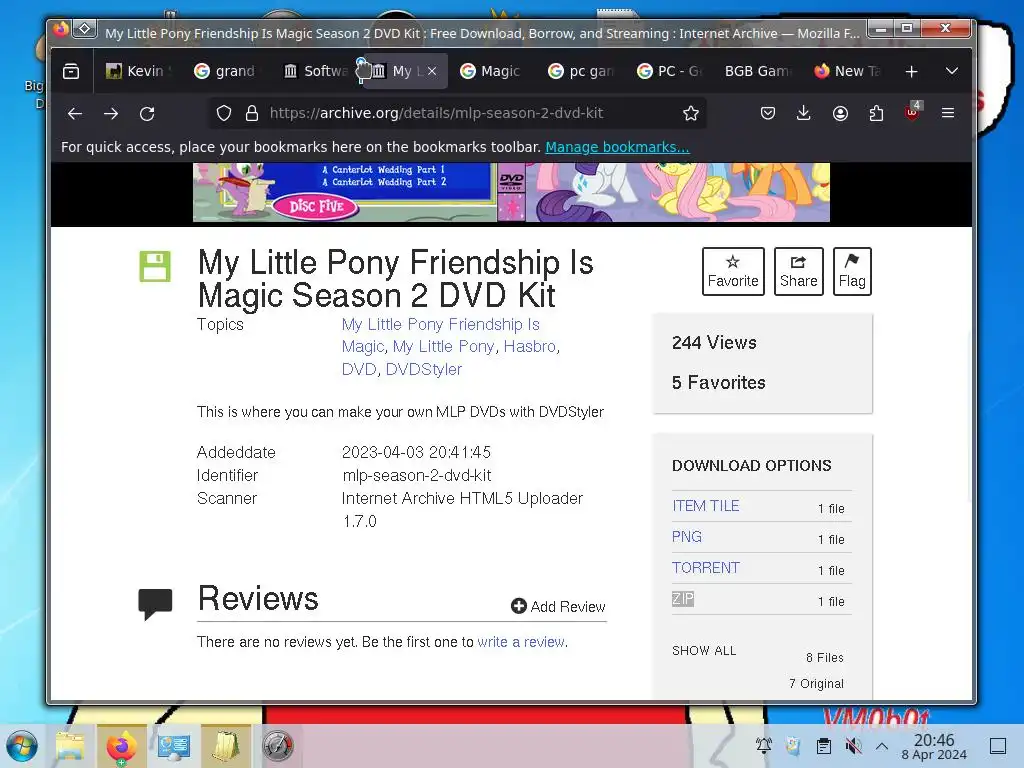This screenshot has width=1024, height=768.
Task: Expand the list all tabs chevron
Action: (952, 71)
